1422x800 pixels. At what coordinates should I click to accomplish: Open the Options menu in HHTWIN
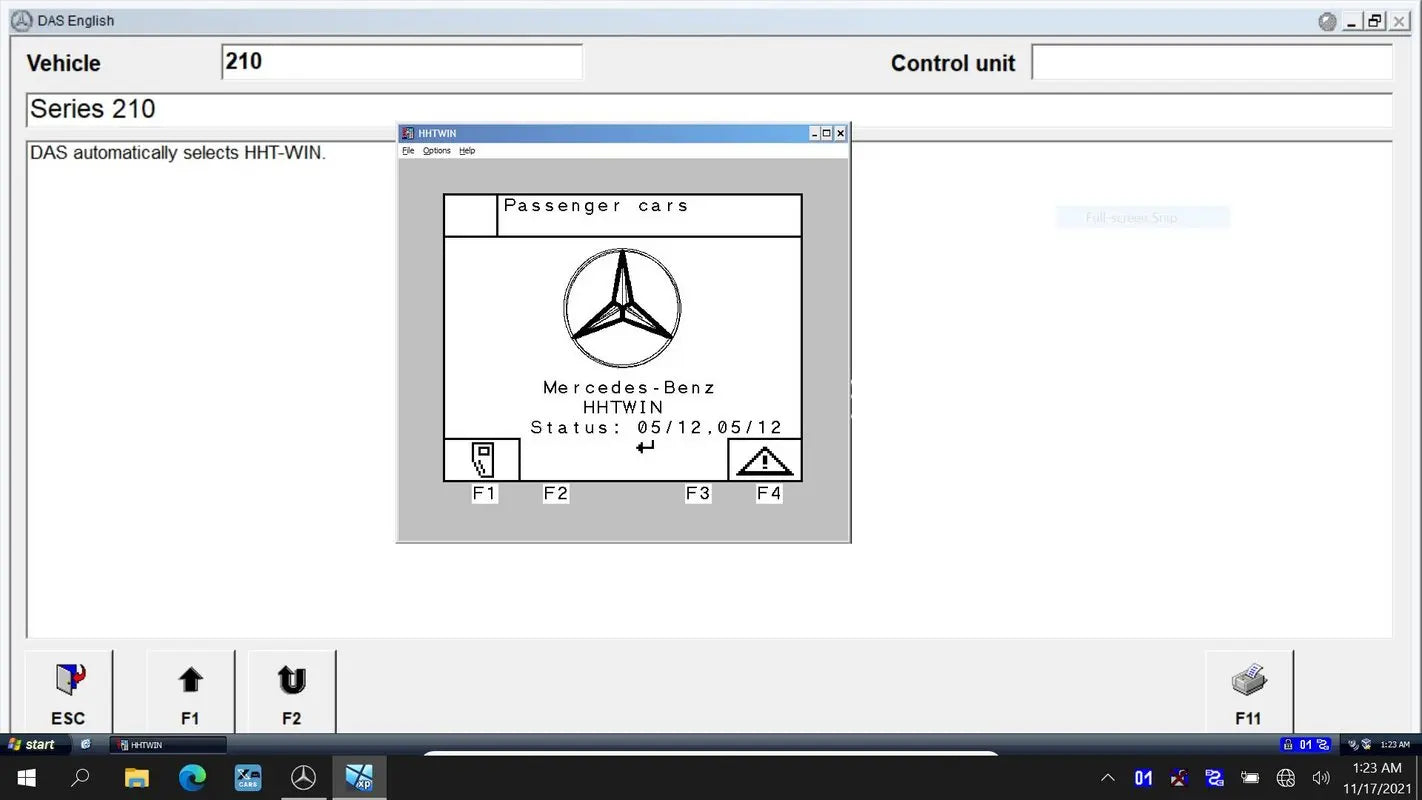click(x=436, y=150)
